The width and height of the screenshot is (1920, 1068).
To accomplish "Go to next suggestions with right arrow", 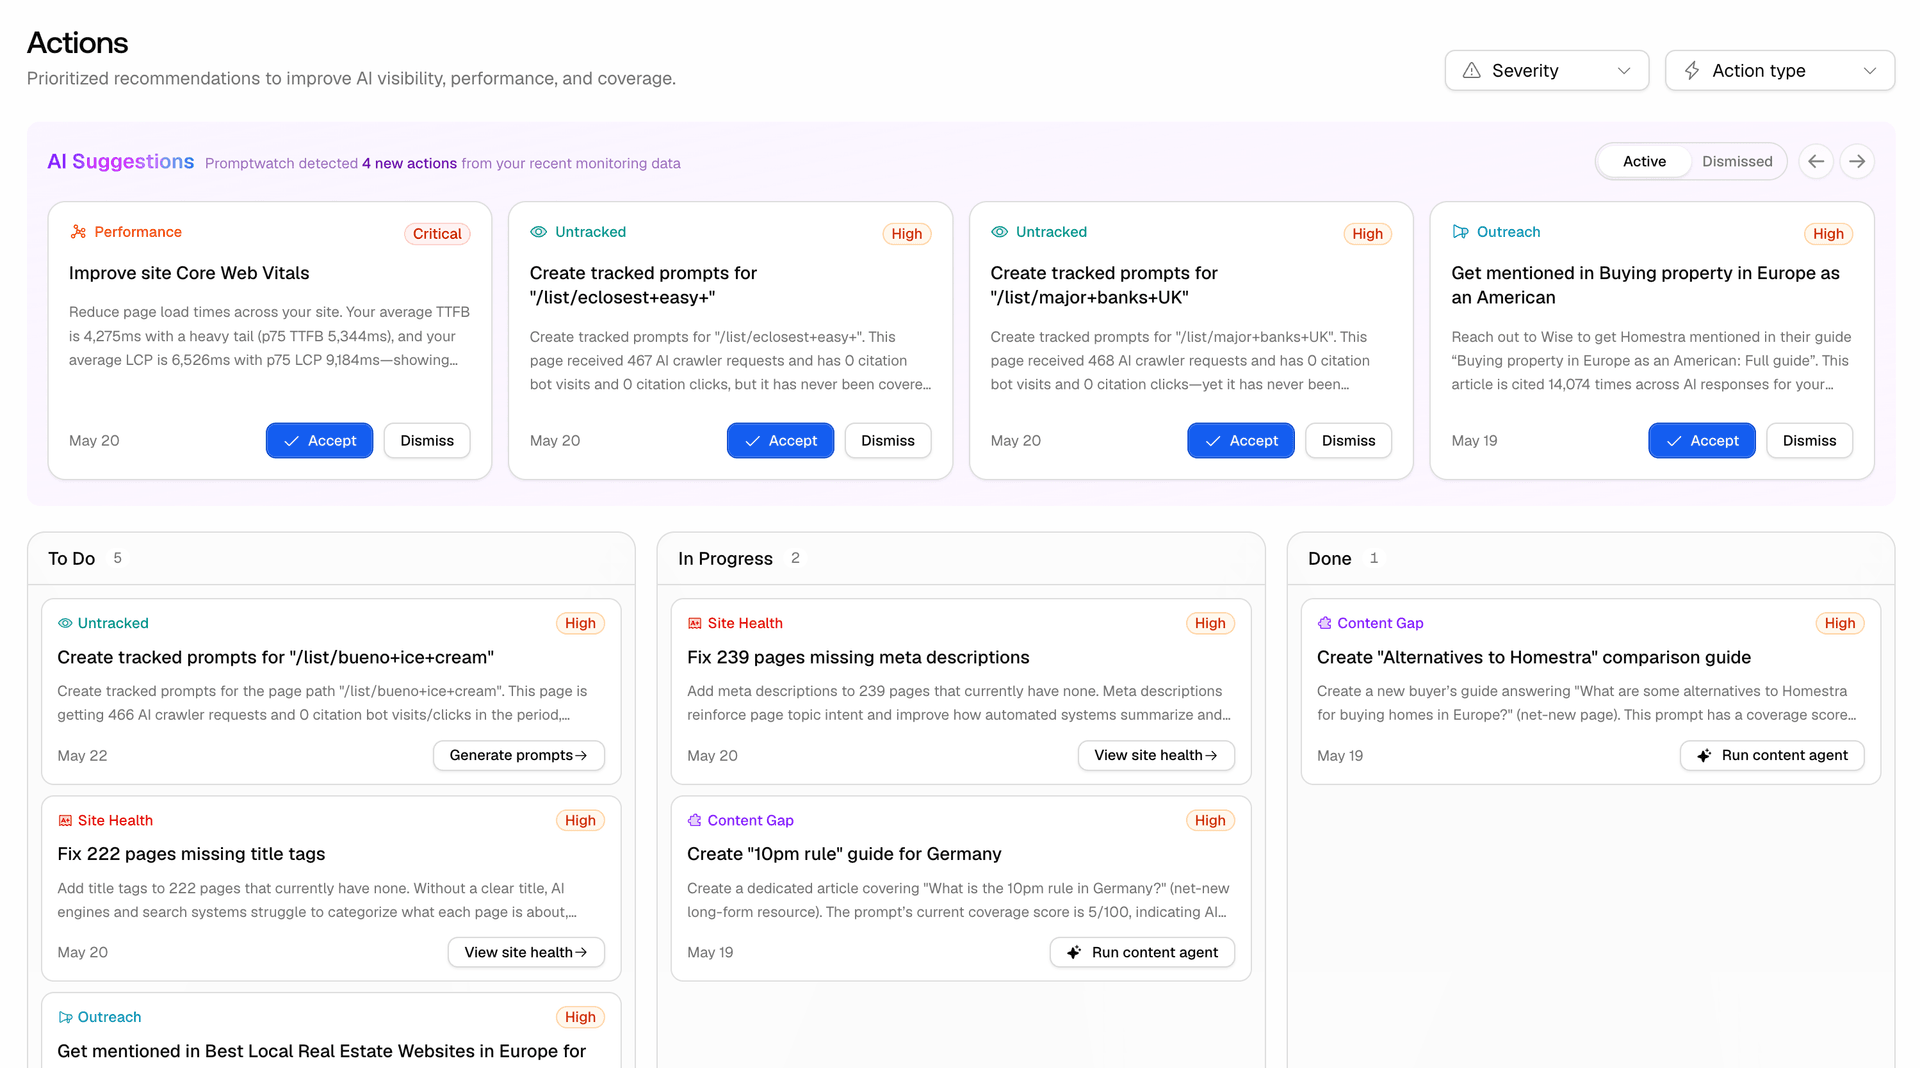I will (1857, 161).
